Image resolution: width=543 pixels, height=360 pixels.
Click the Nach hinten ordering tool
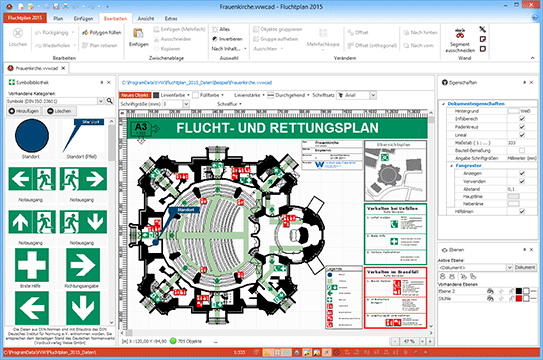tap(420, 33)
